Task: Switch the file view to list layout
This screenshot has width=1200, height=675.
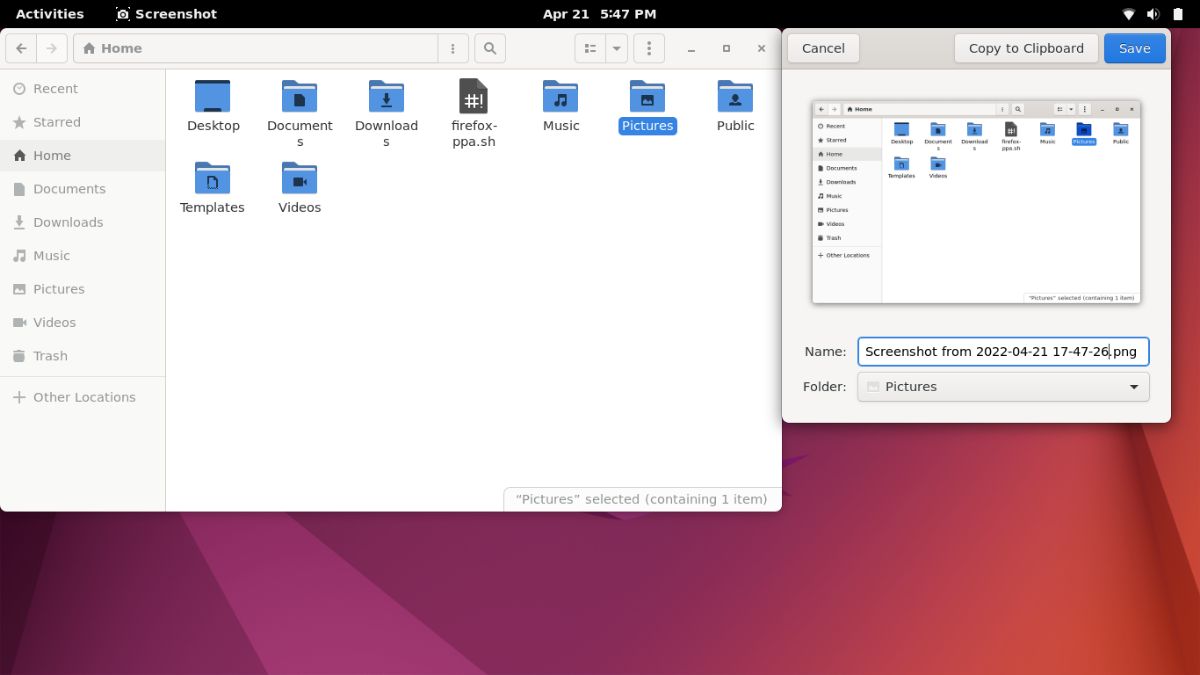Action: coord(589,48)
